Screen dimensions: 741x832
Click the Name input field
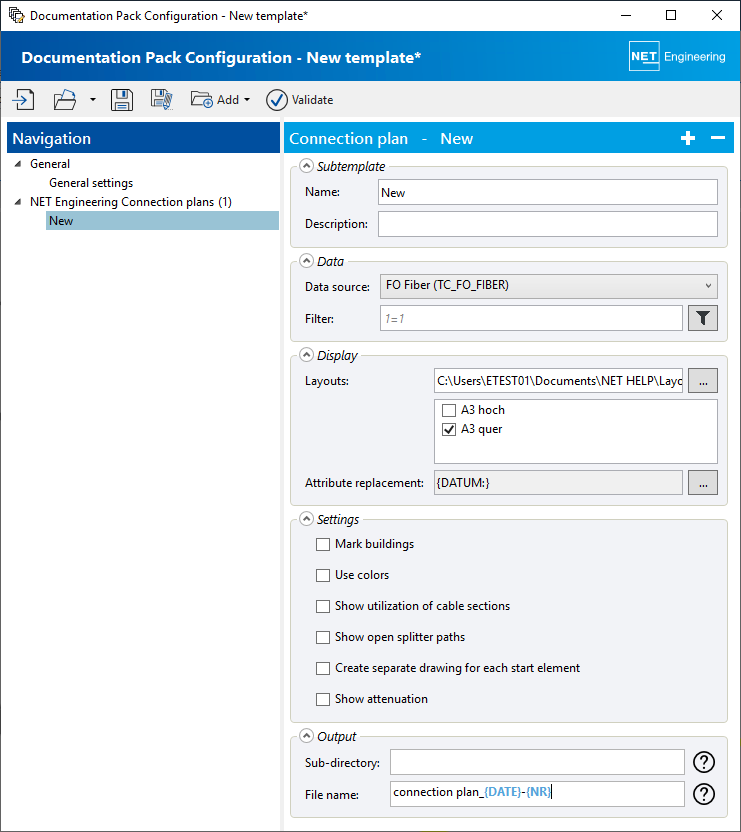pos(548,192)
